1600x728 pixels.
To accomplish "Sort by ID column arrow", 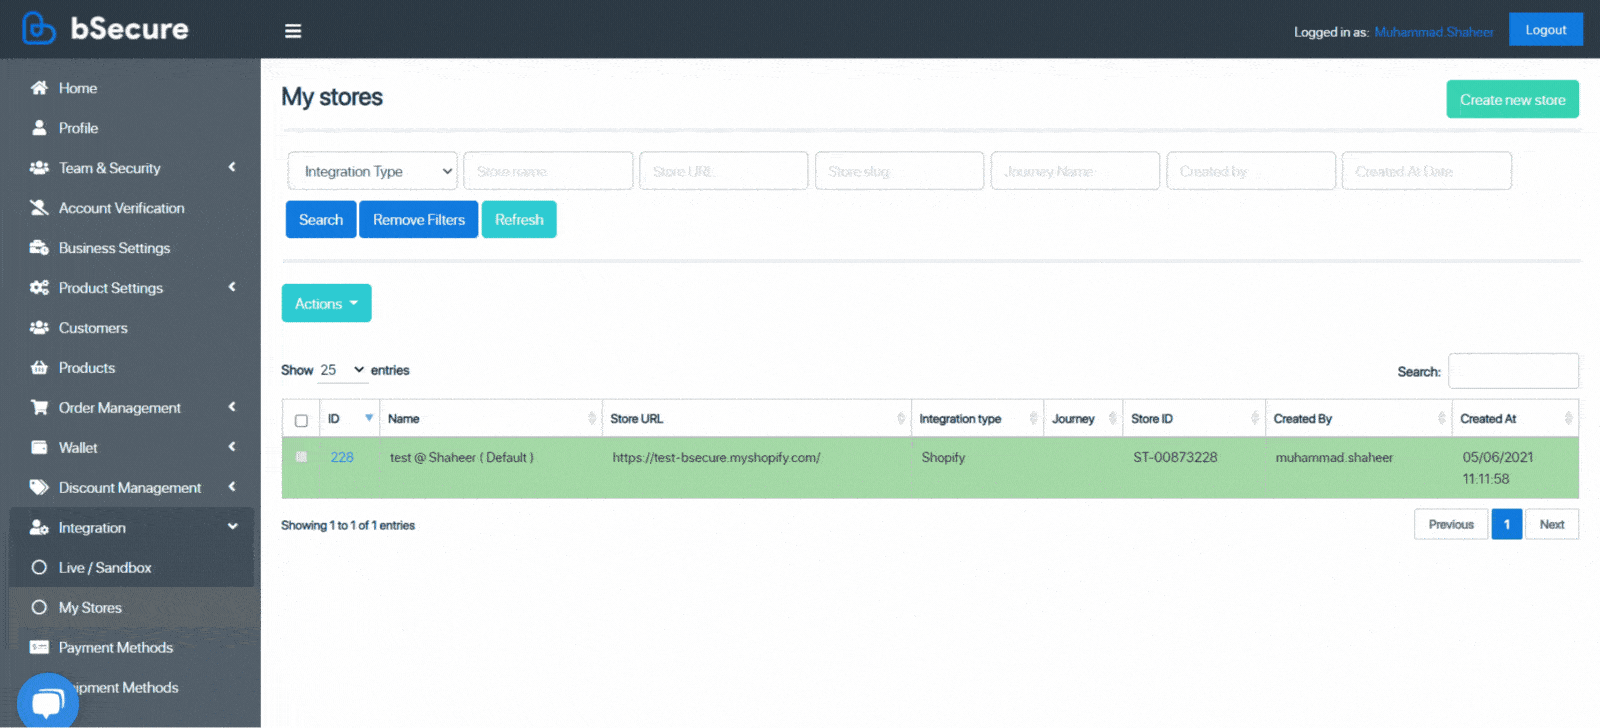I will point(369,418).
